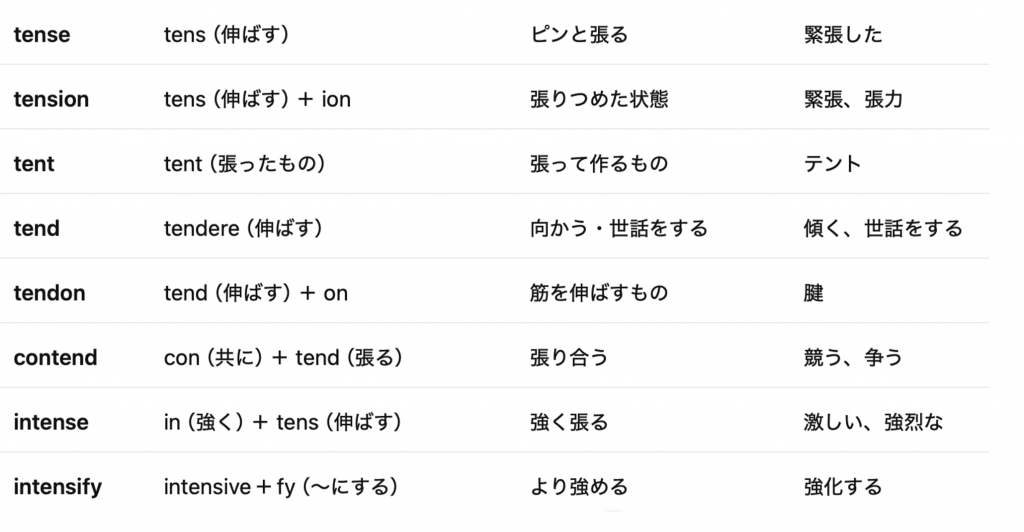The height and width of the screenshot is (532, 1024).
Task: Select the '張って作るもの' cell
Action: [x=599, y=164]
